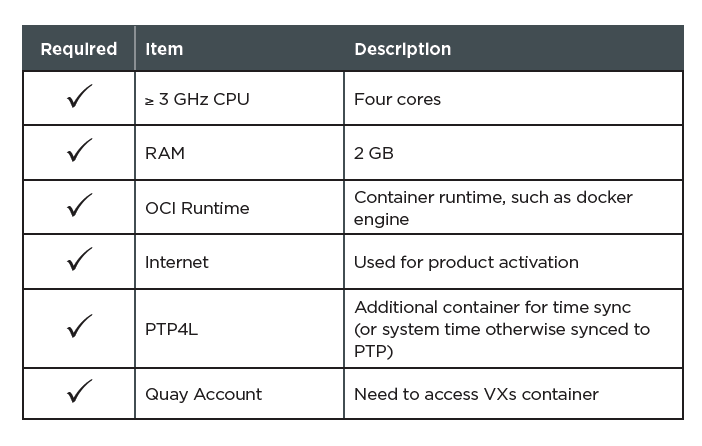Click the Description column header
The height and width of the screenshot is (446, 702).
(402, 49)
